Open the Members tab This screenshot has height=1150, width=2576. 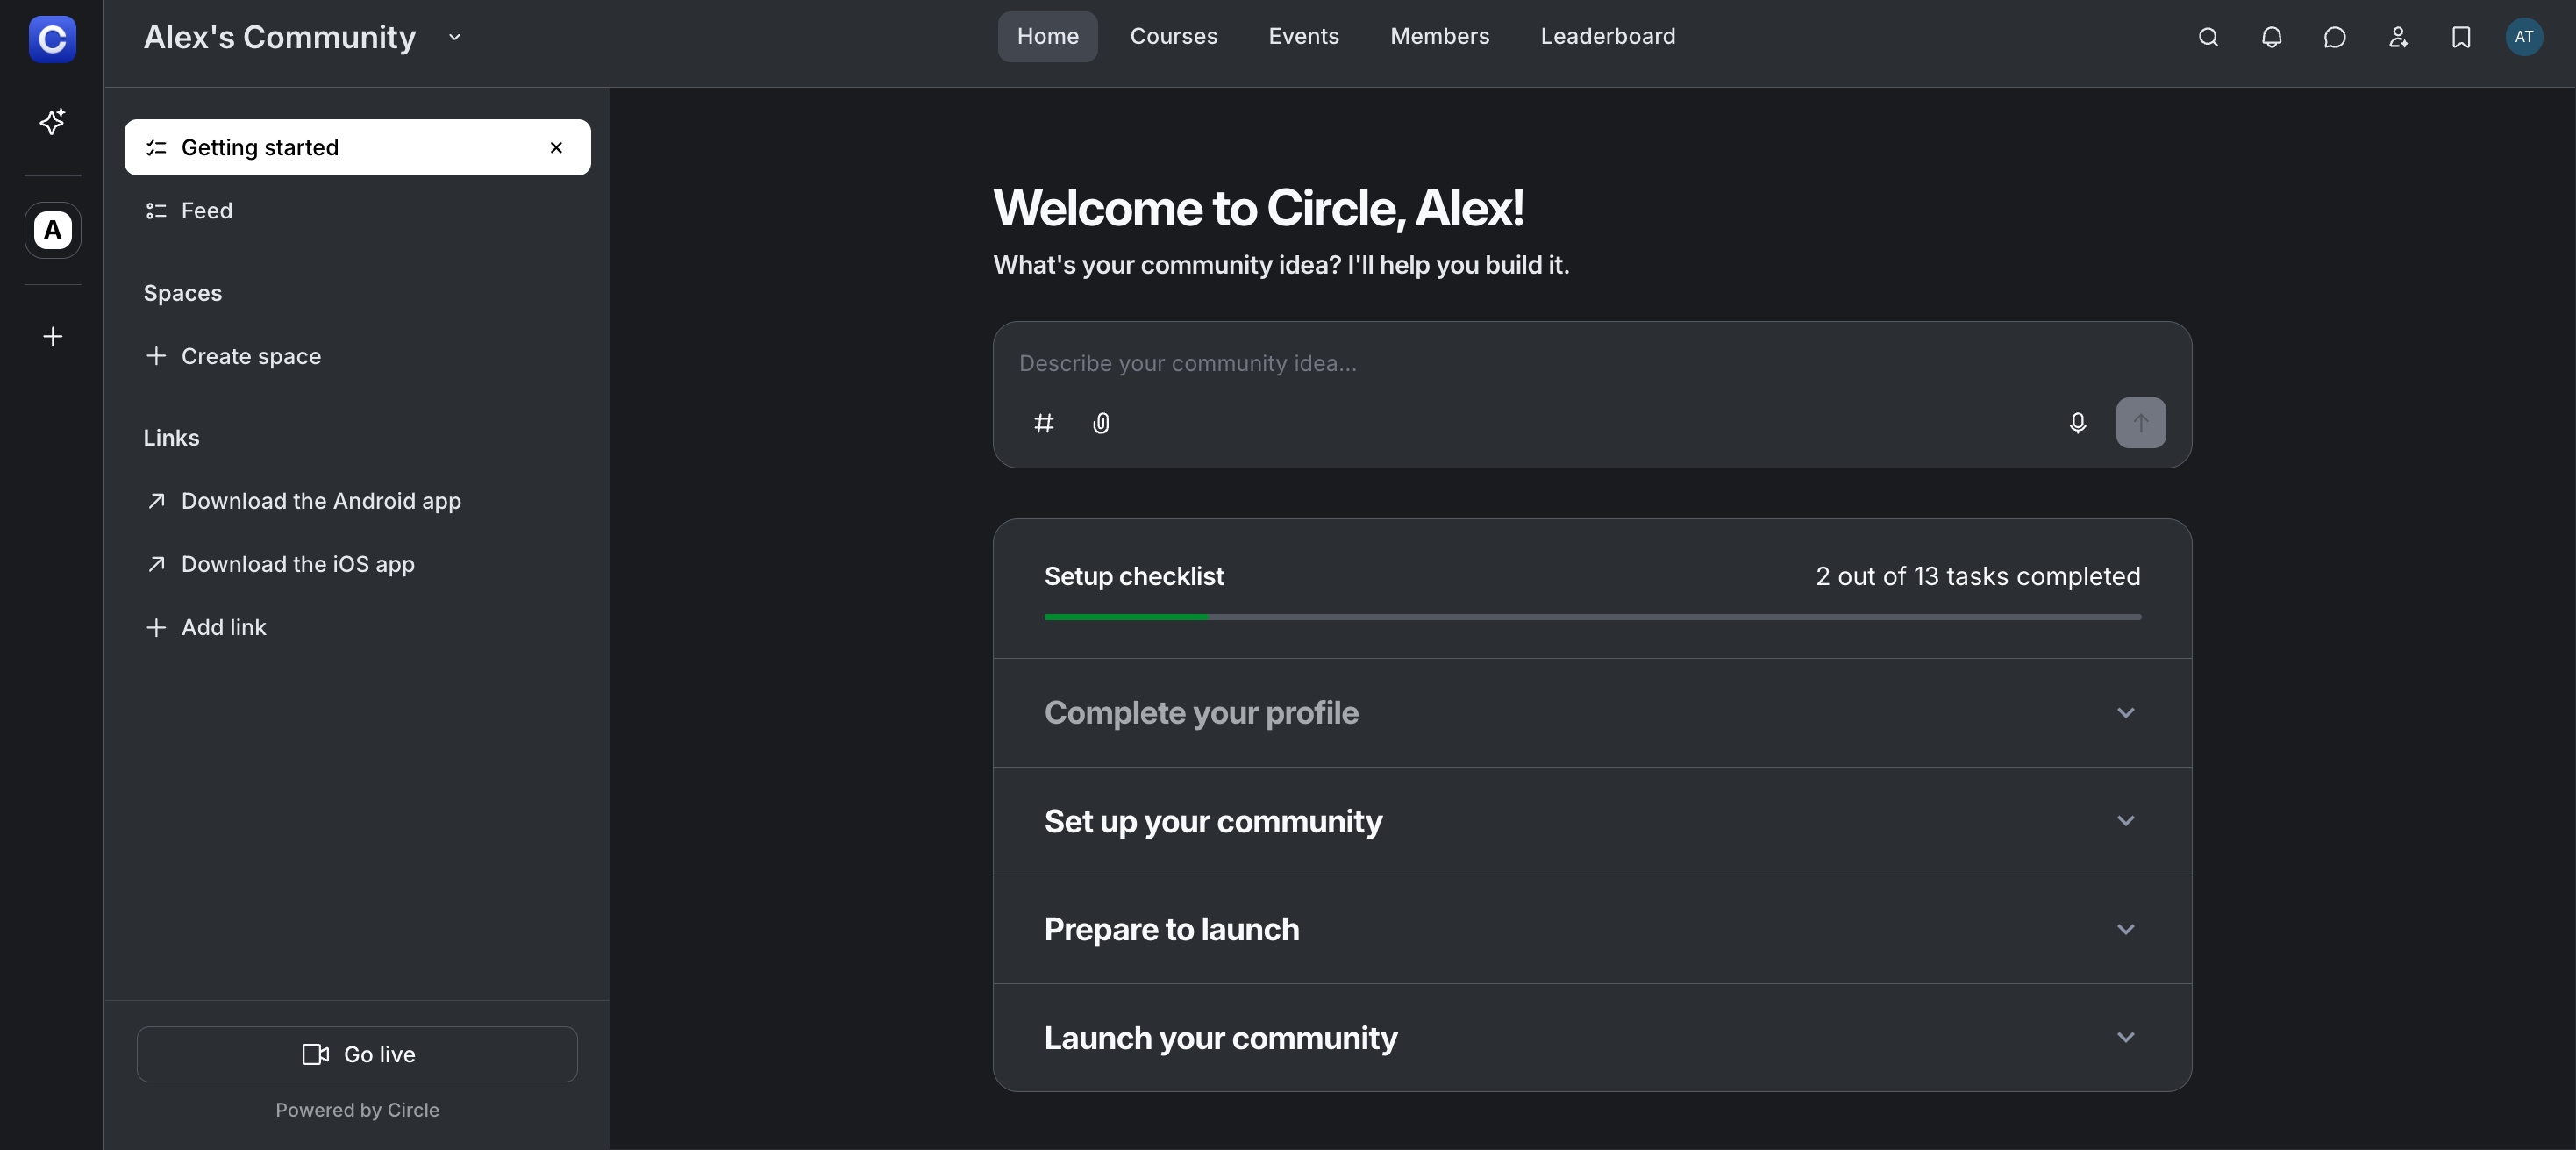(1439, 36)
